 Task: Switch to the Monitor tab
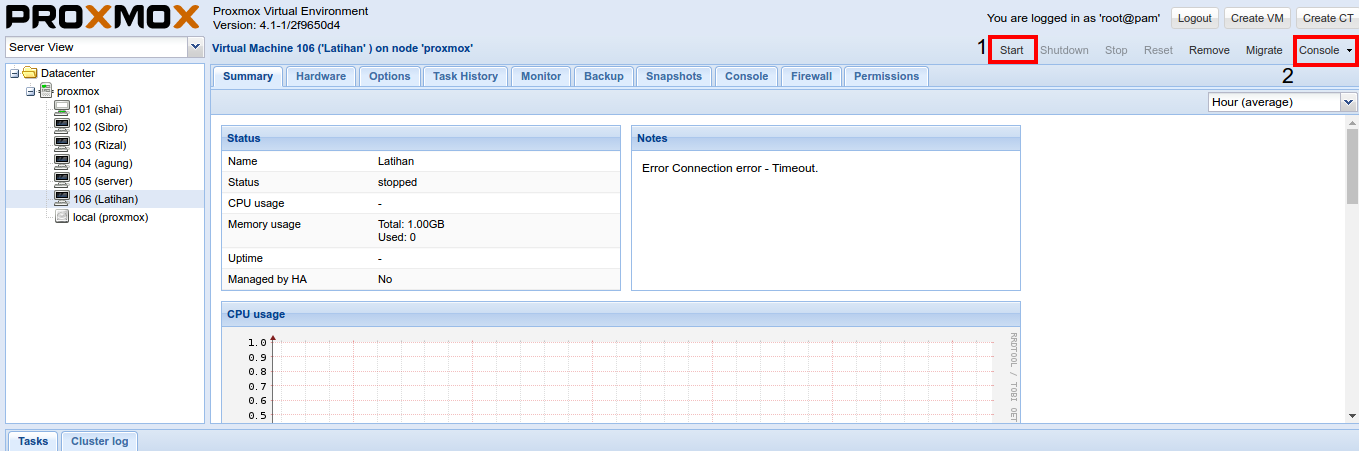pyautogui.click(x=541, y=76)
